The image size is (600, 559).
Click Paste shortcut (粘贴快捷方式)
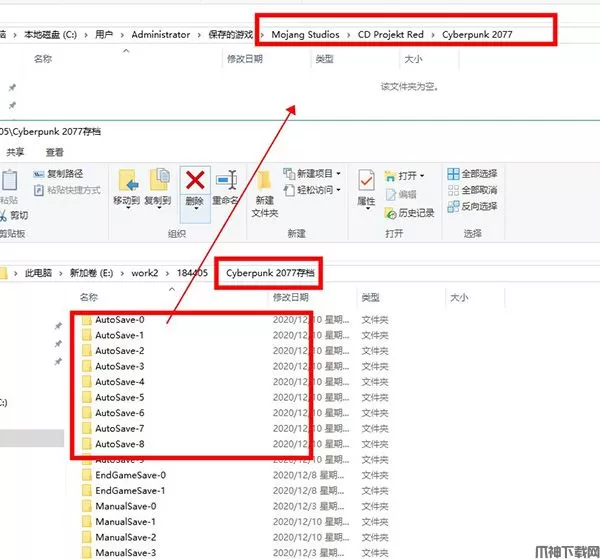(67, 190)
